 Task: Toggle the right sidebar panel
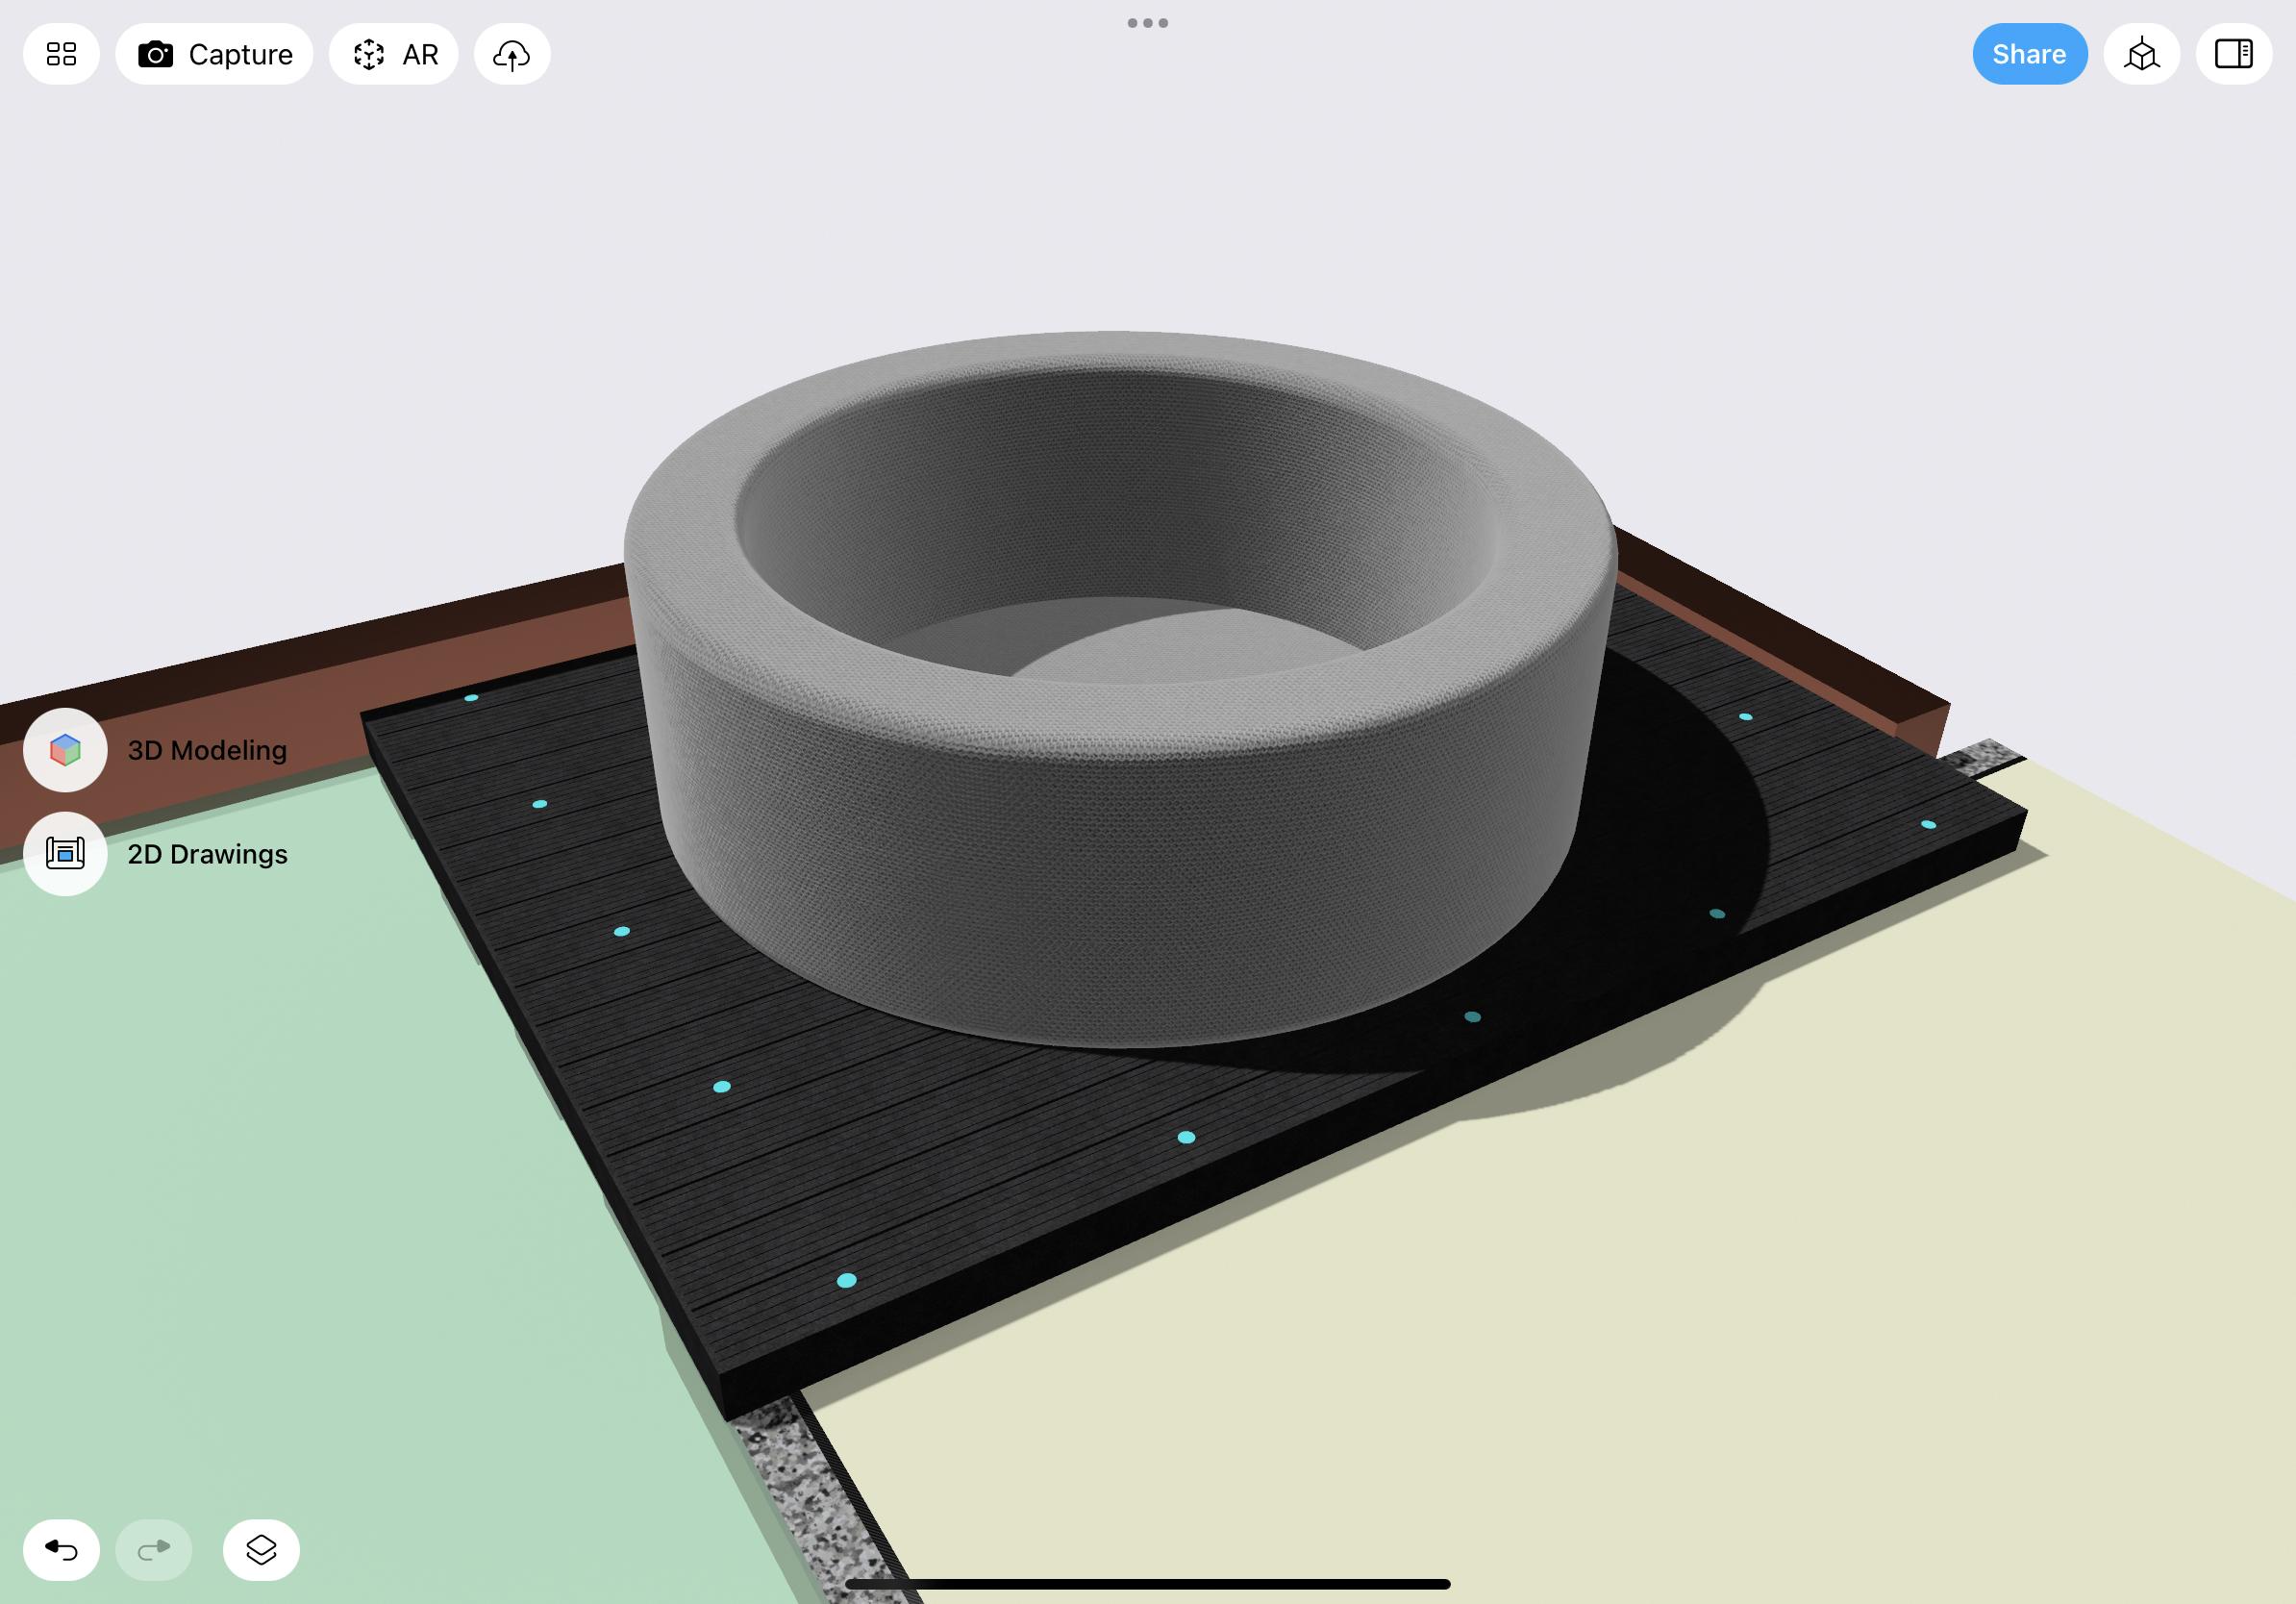[x=2233, y=54]
